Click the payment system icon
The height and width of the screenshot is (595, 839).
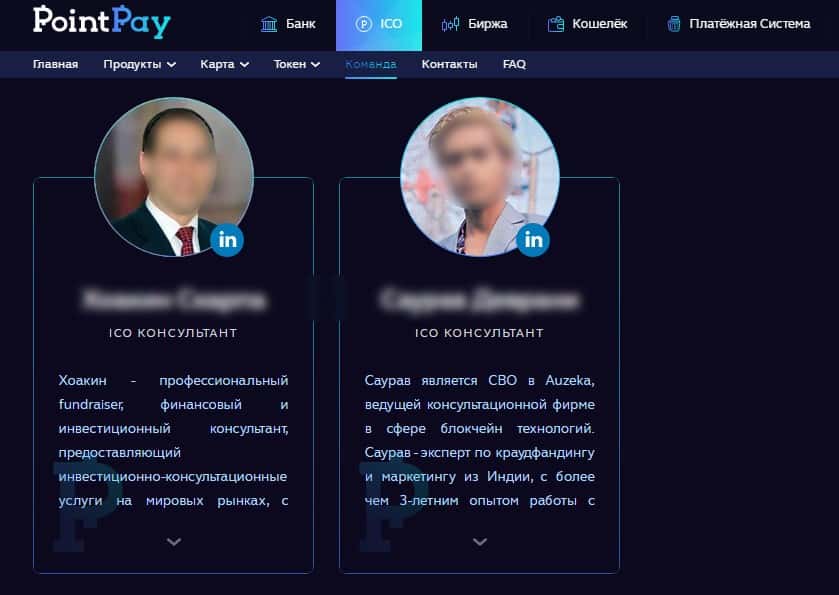click(x=674, y=24)
